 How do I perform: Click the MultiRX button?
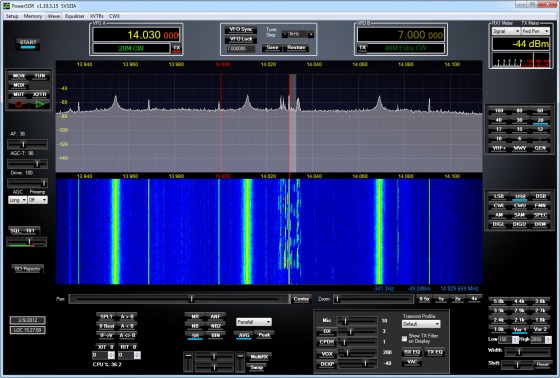click(x=259, y=357)
